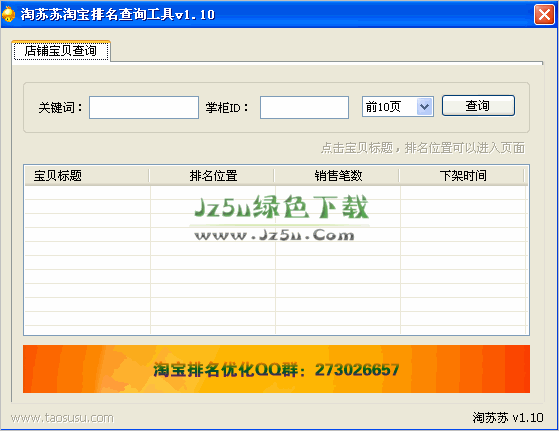Screen dimensions: 559x431
Task: Open the www.taosusu.com link
Action: point(62,418)
